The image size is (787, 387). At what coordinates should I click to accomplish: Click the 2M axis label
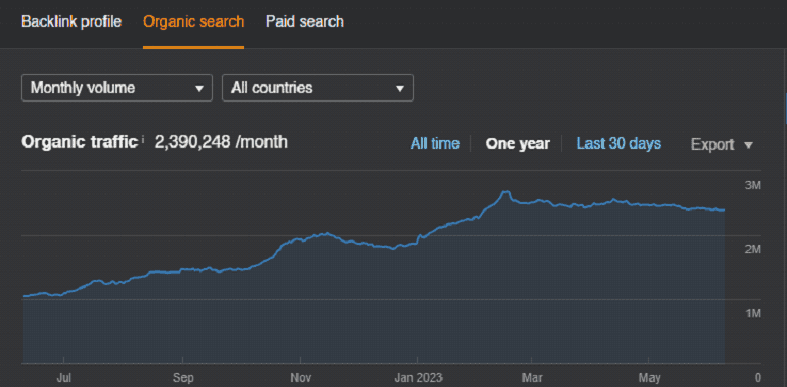752,249
